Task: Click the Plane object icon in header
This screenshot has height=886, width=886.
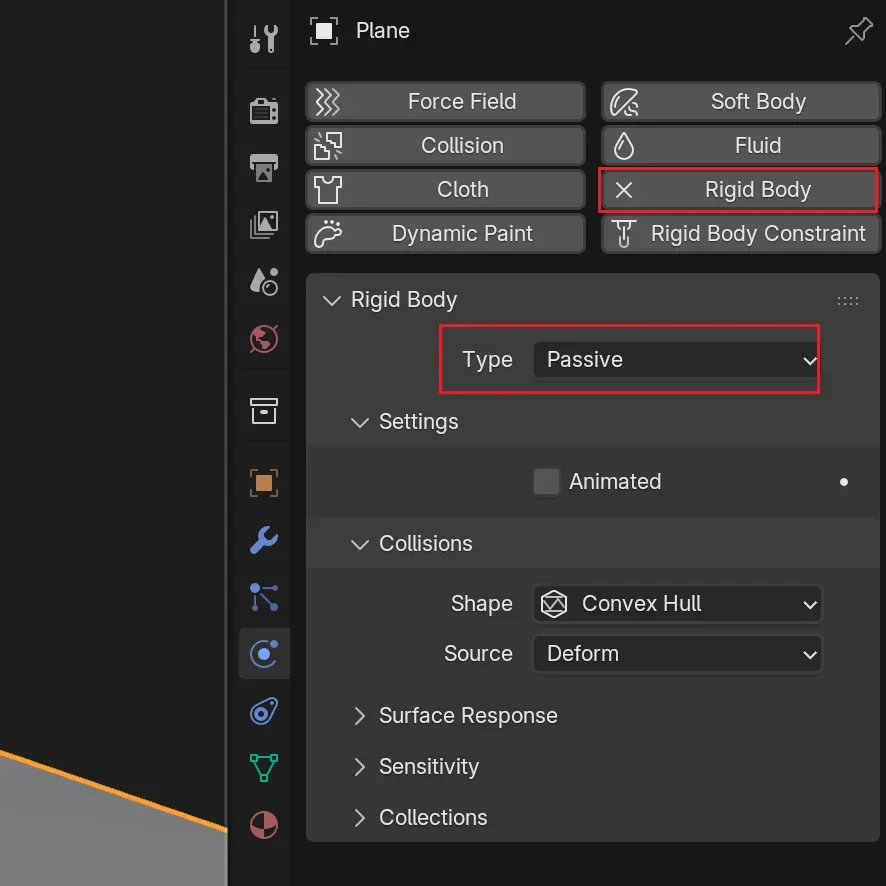Action: [324, 31]
